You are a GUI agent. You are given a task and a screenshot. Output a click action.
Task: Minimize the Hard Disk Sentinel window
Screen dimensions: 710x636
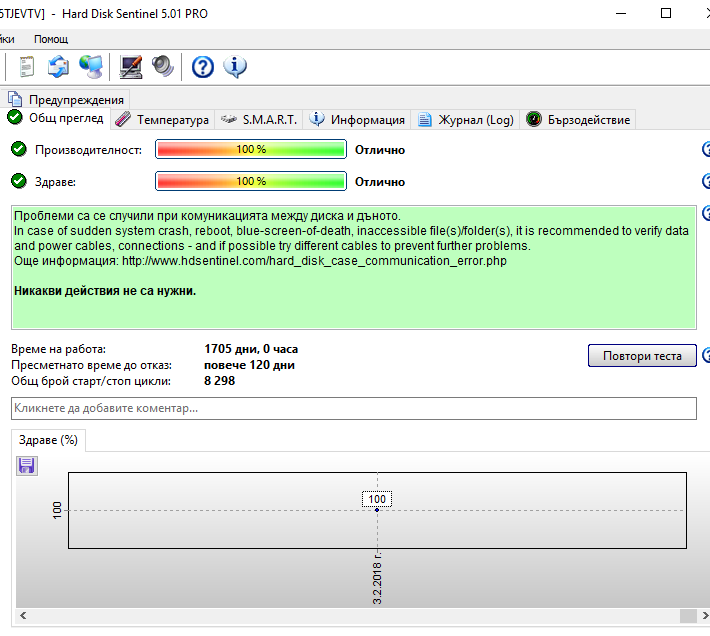pyautogui.click(x=621, y=14)
